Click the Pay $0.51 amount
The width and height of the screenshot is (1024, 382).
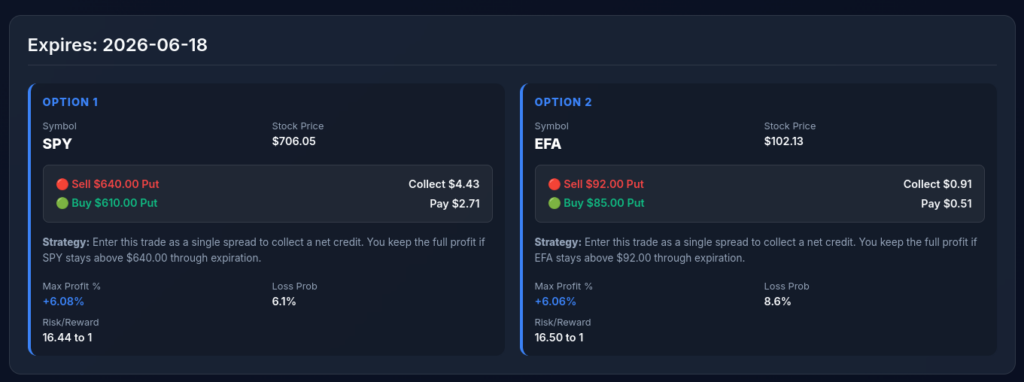click(946, 204)
